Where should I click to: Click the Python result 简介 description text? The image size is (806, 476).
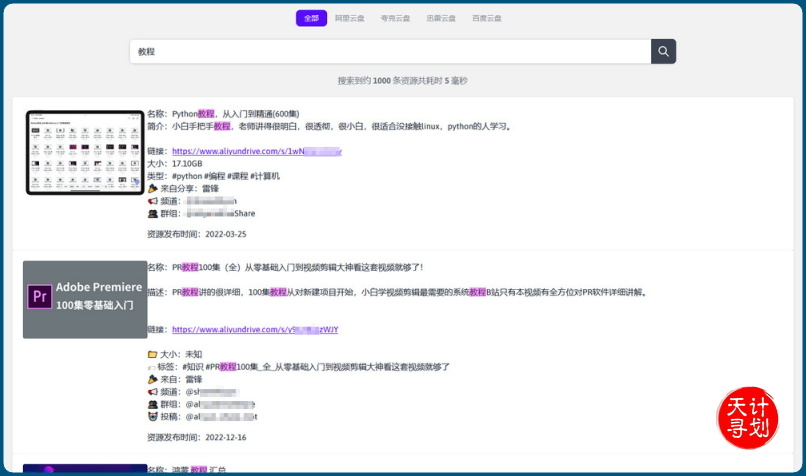(342, 126)
